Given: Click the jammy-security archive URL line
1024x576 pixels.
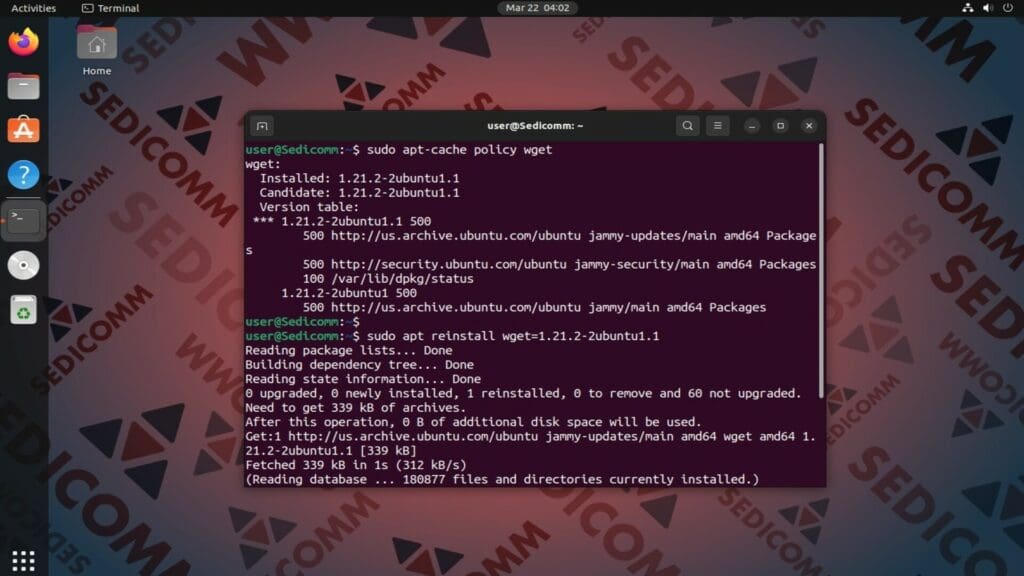Looking at the screenshot, I should point(559,264).
